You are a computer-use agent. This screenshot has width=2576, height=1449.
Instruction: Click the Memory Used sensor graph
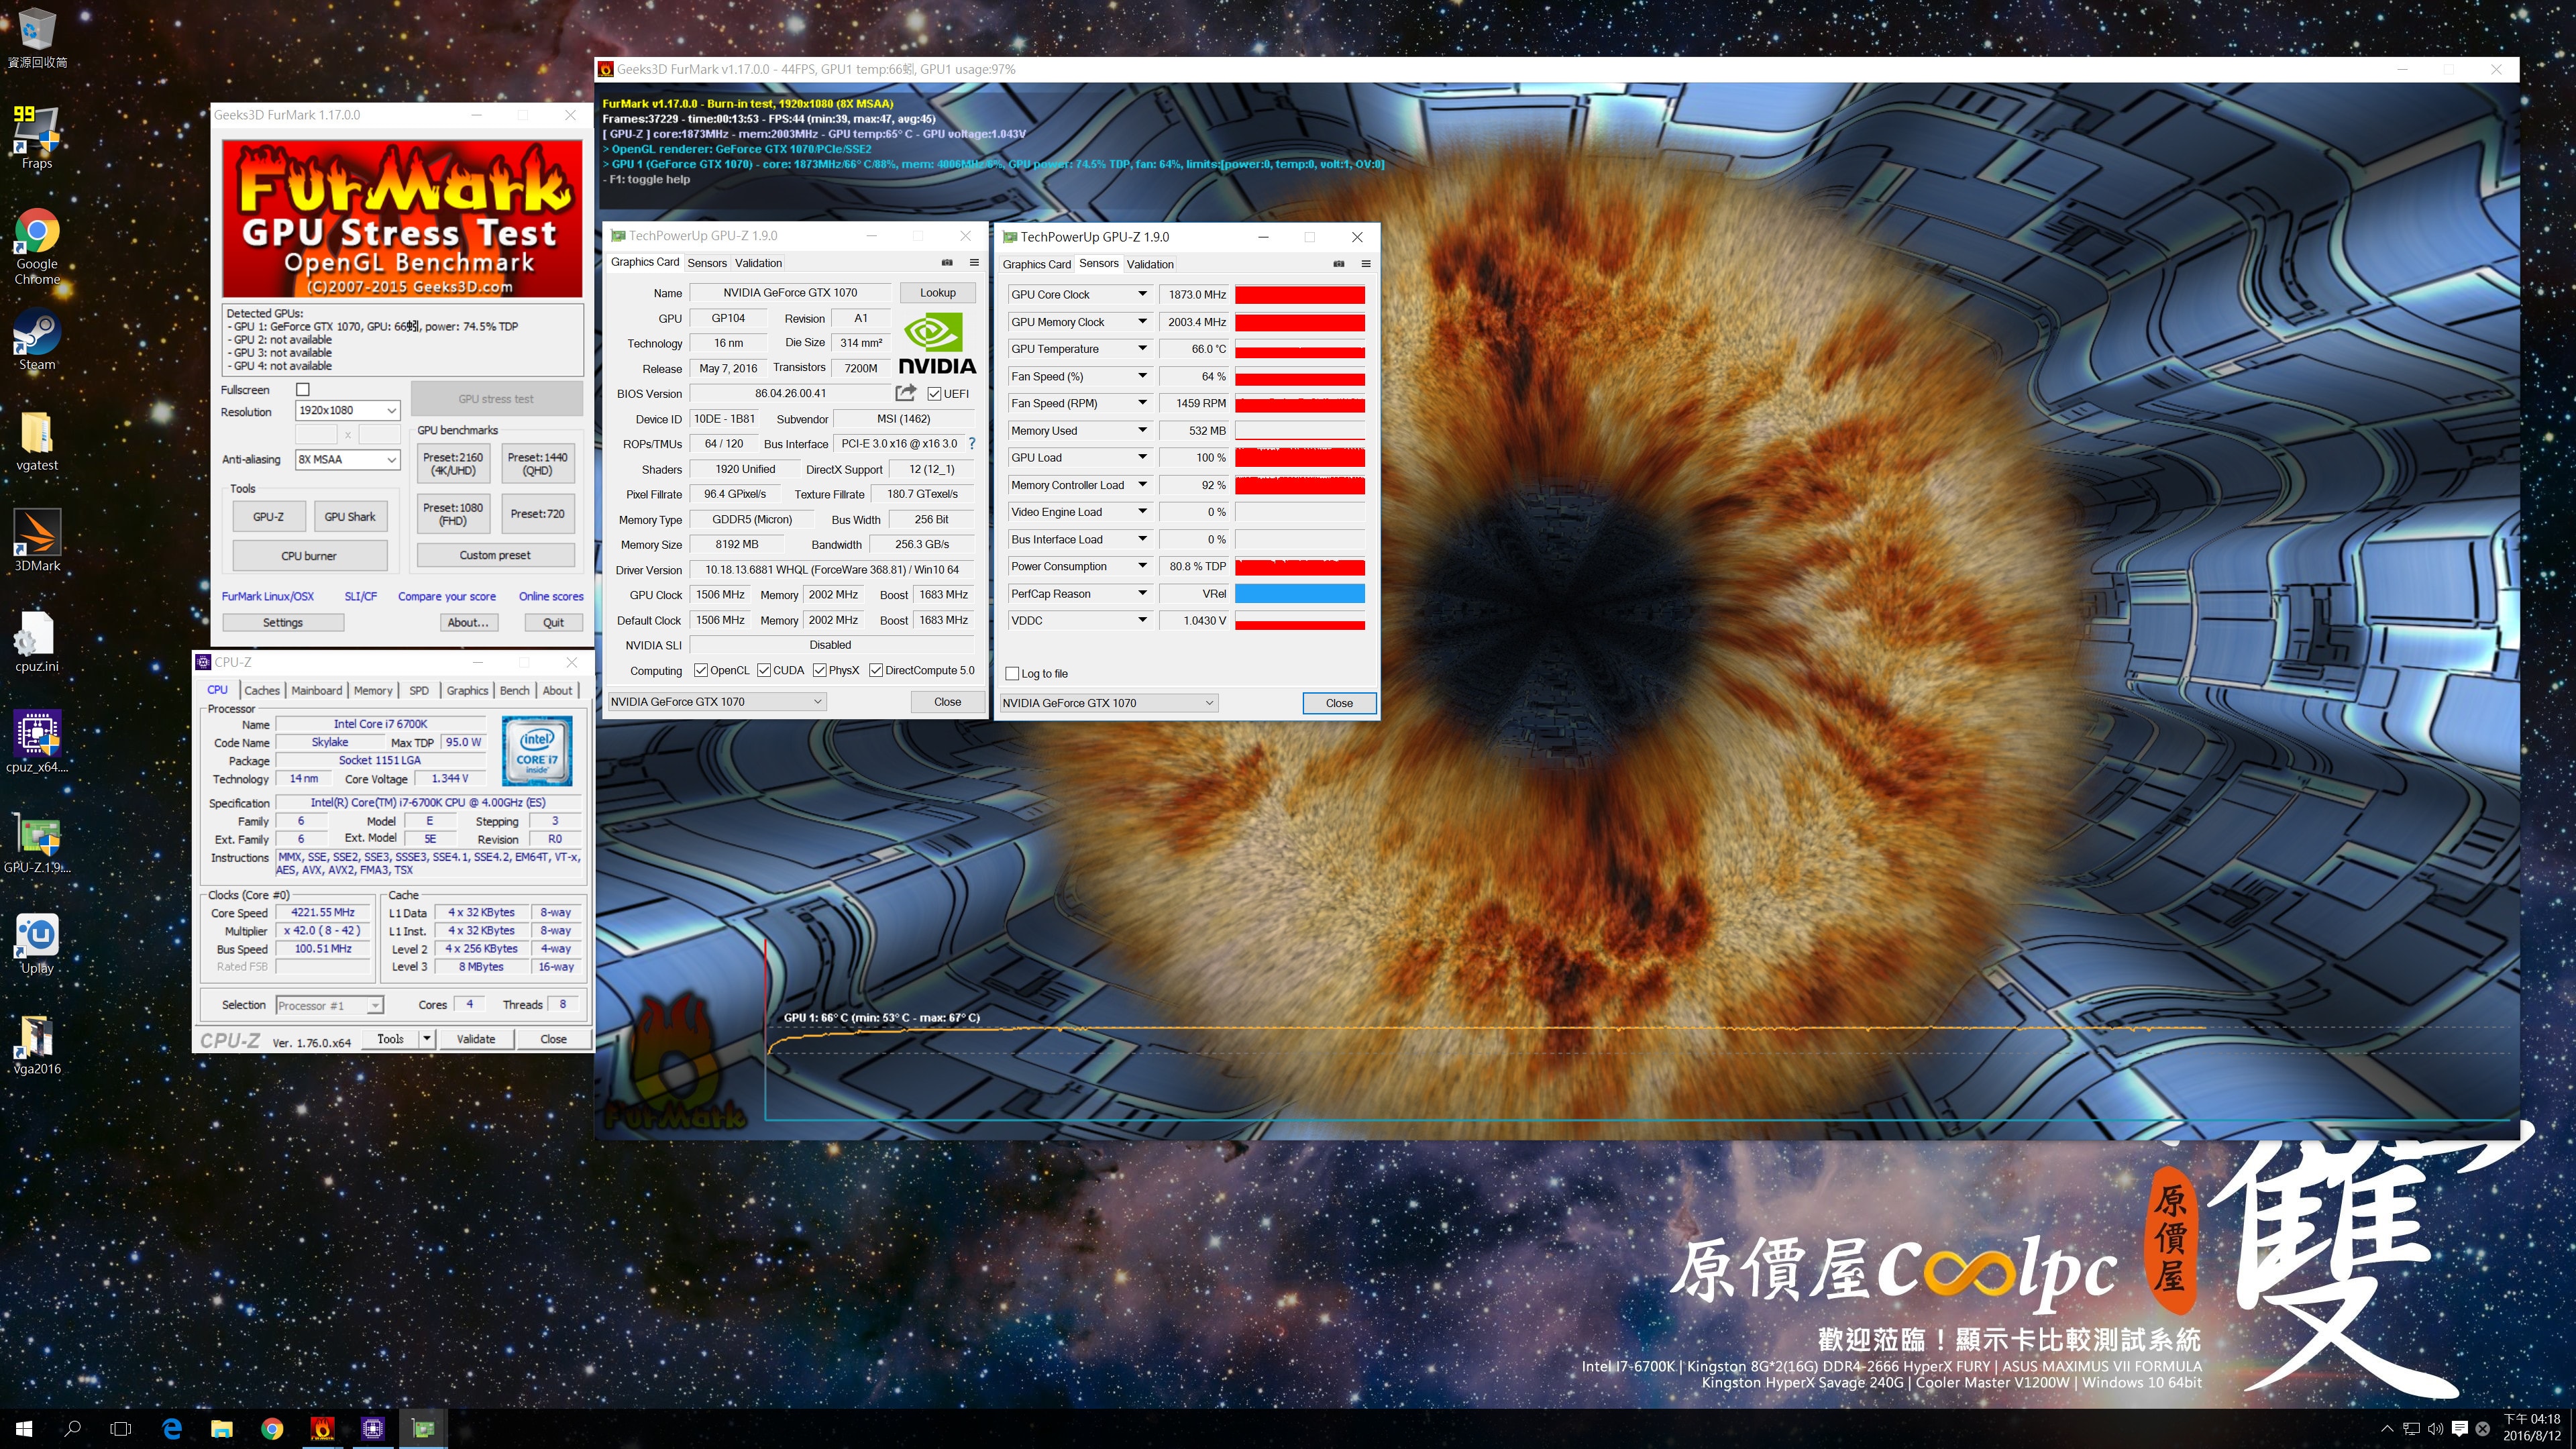click(x=1299, y=430)
